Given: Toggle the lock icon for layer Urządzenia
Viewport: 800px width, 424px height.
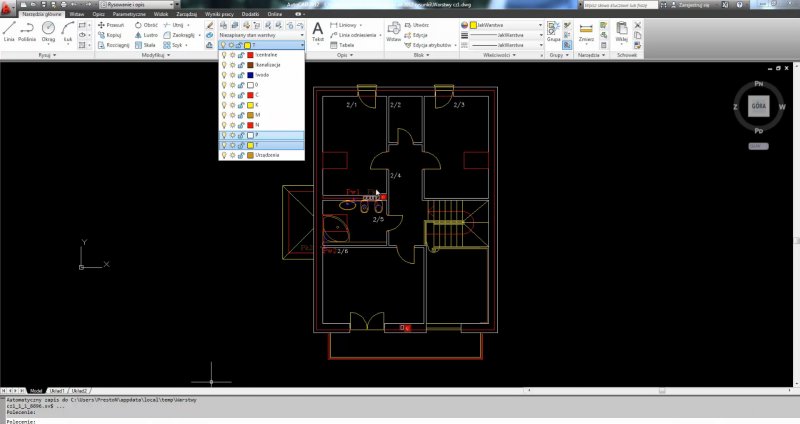Looking at the screenshot, I should [x=241, y=155].
